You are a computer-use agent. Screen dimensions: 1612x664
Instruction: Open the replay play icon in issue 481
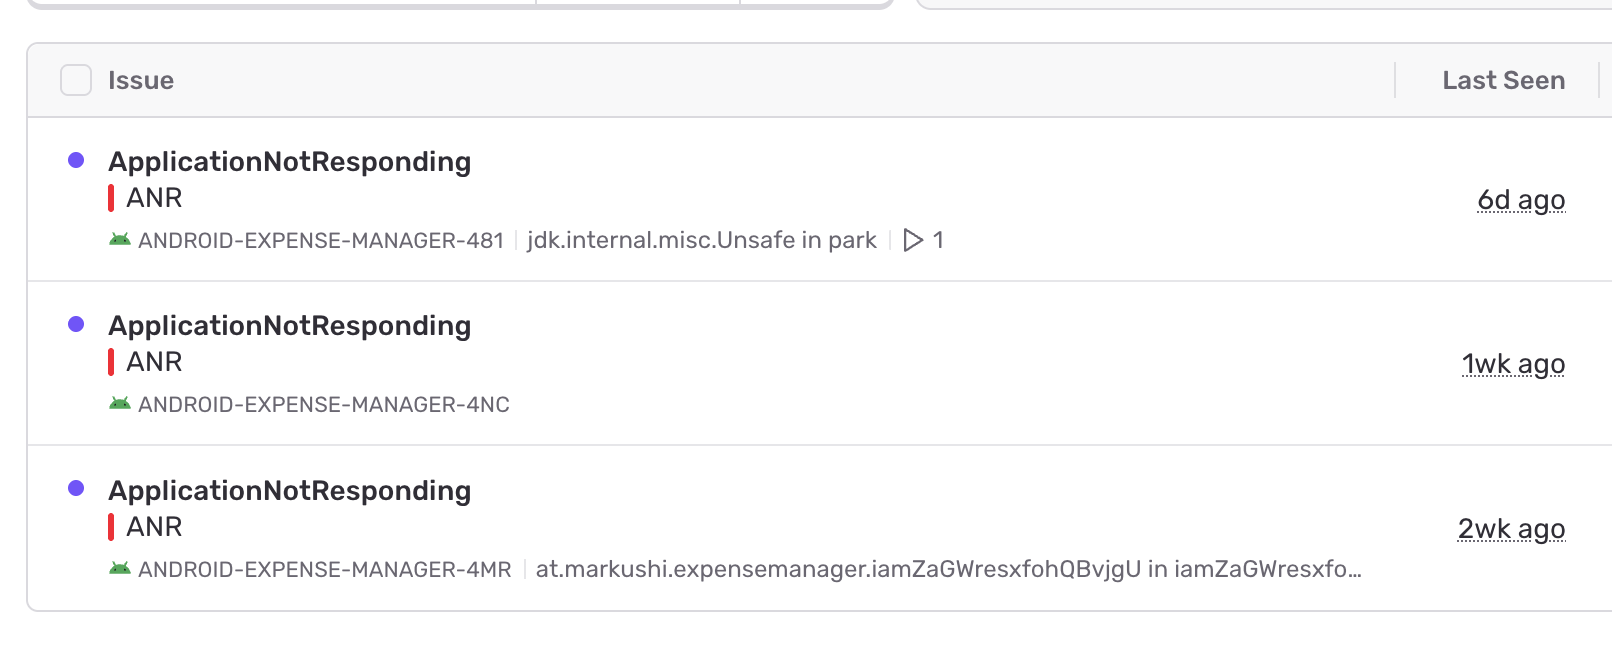913,240
